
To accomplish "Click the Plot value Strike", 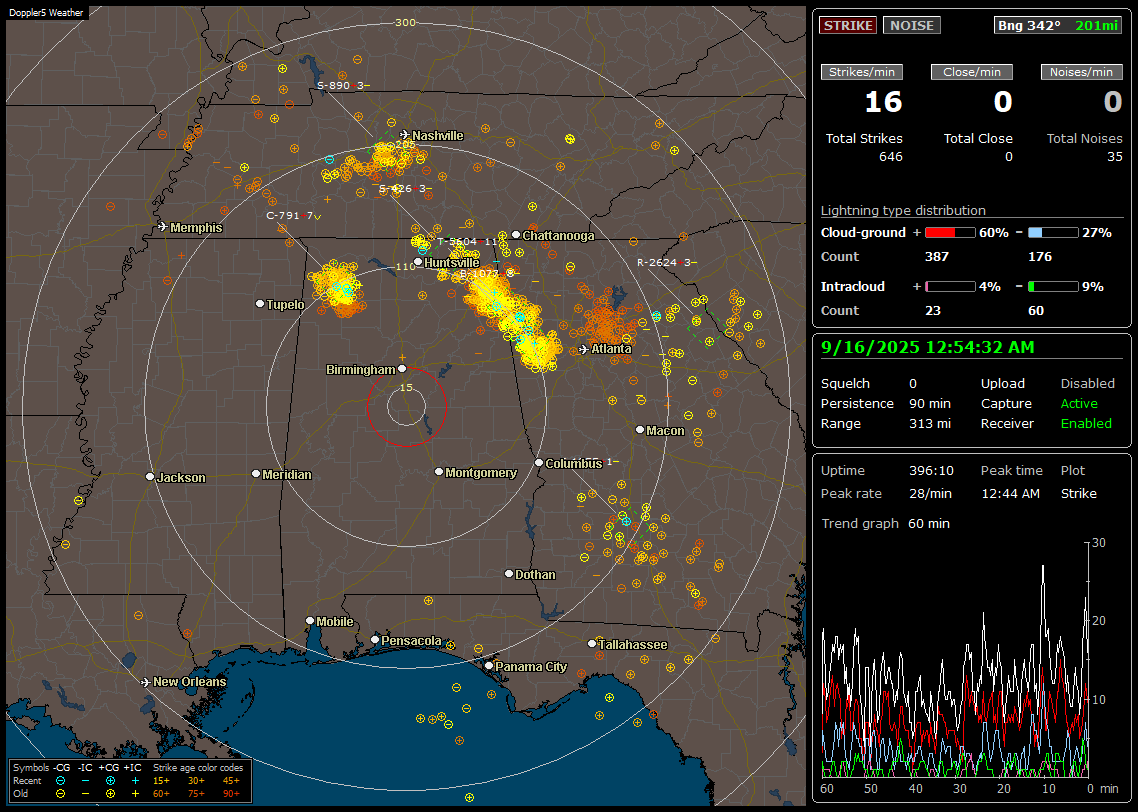I will tap(1078, 493).
